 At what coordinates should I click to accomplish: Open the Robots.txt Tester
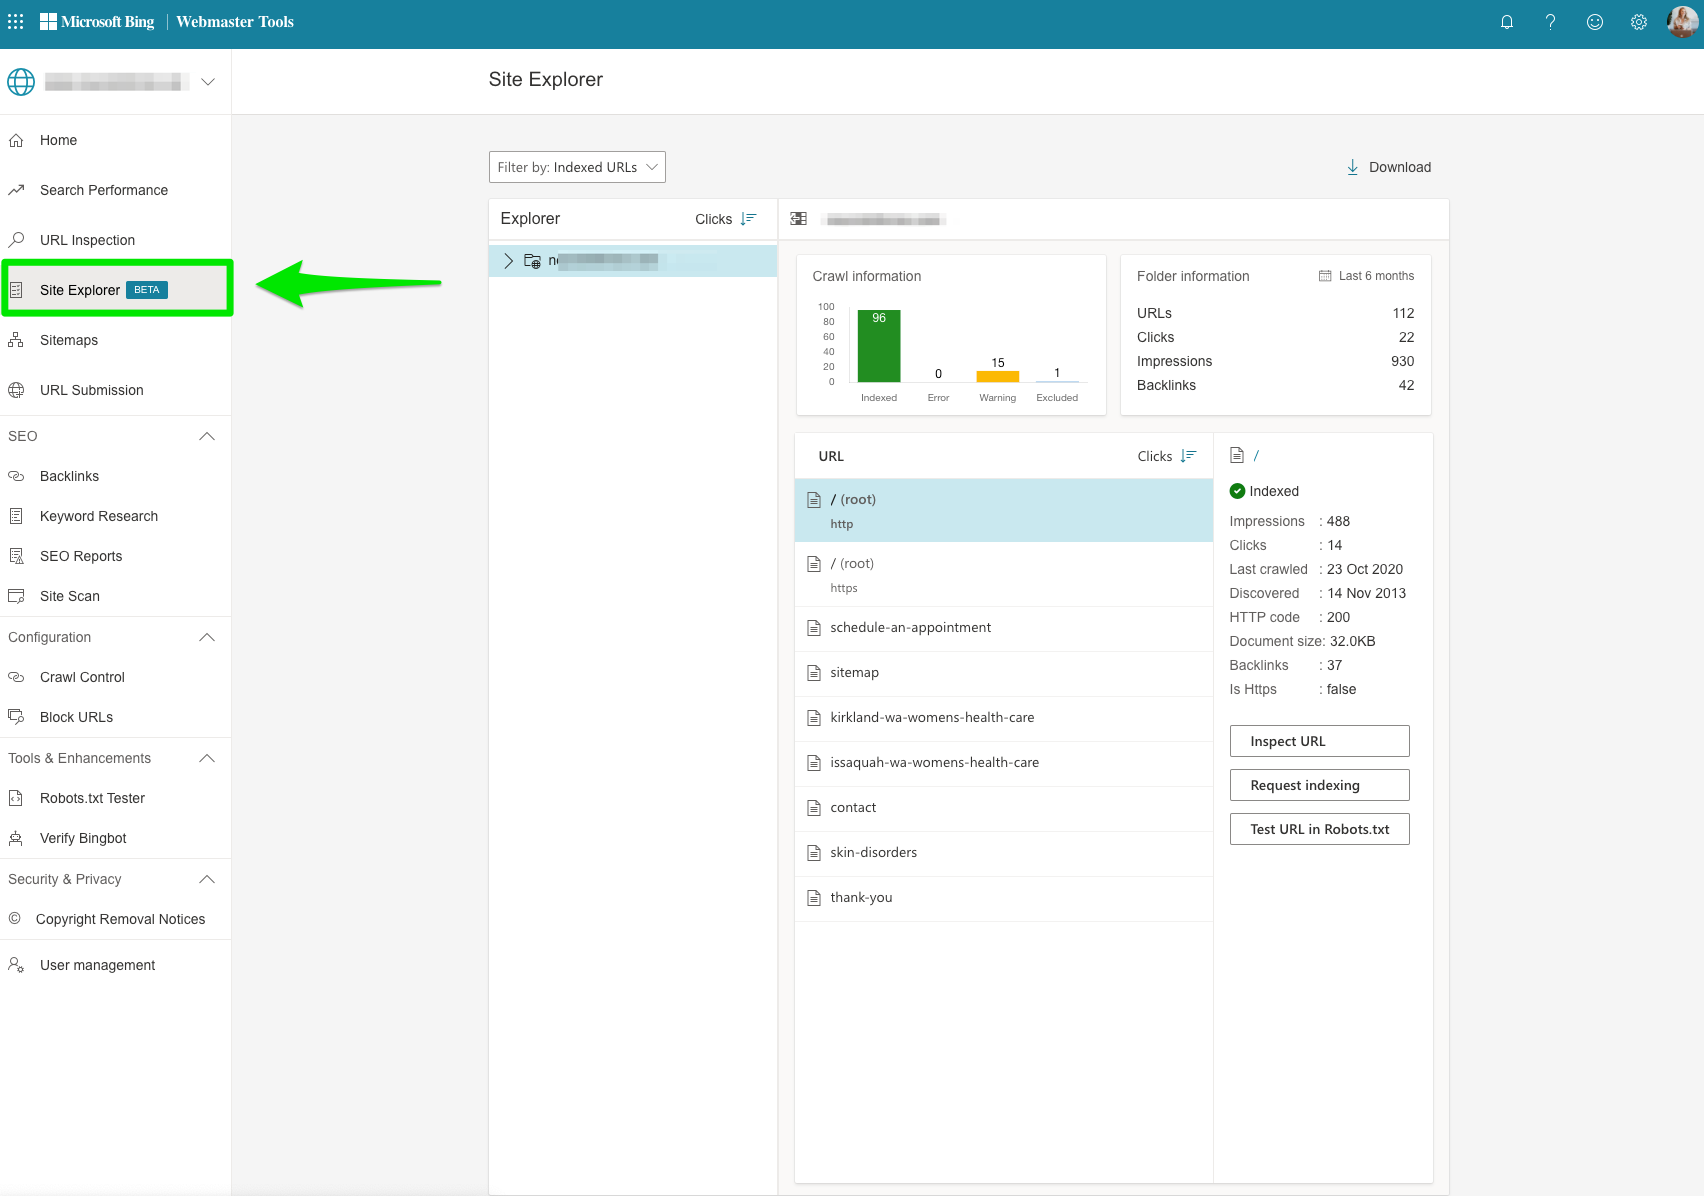coord(90,798)
